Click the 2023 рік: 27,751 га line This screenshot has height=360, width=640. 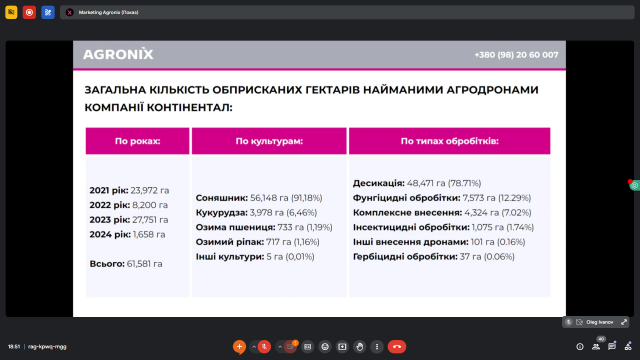click(129, 220)
